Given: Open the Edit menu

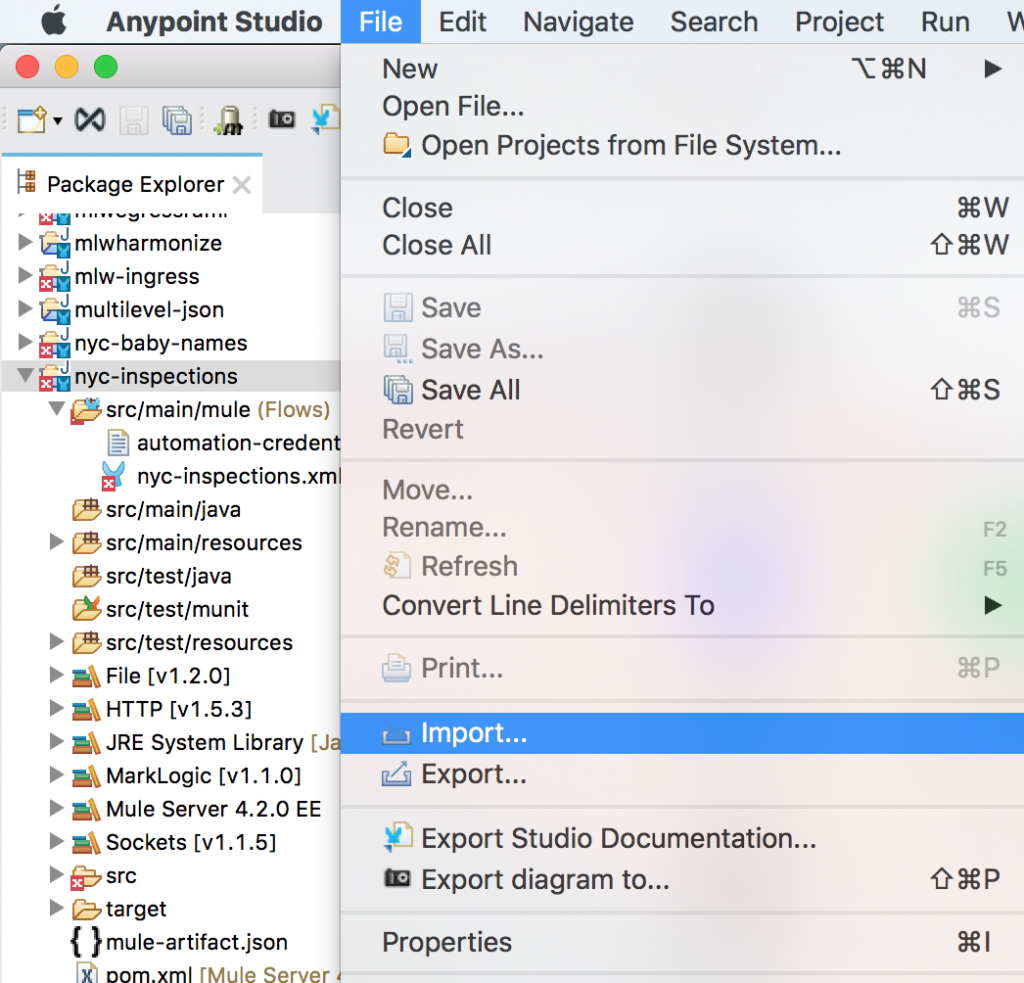Looking at the screenshot, I should coord(462,21).
